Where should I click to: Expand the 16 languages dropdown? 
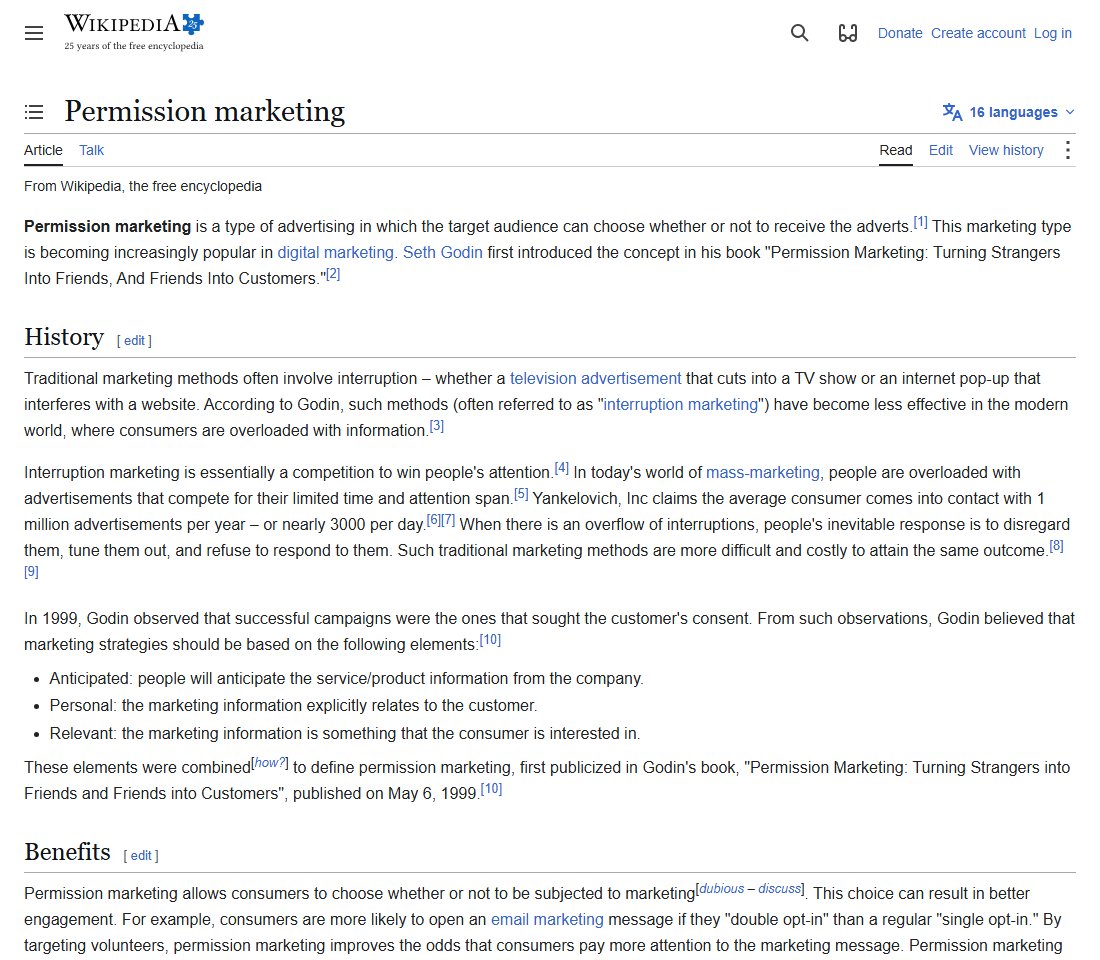point(1008,112)
